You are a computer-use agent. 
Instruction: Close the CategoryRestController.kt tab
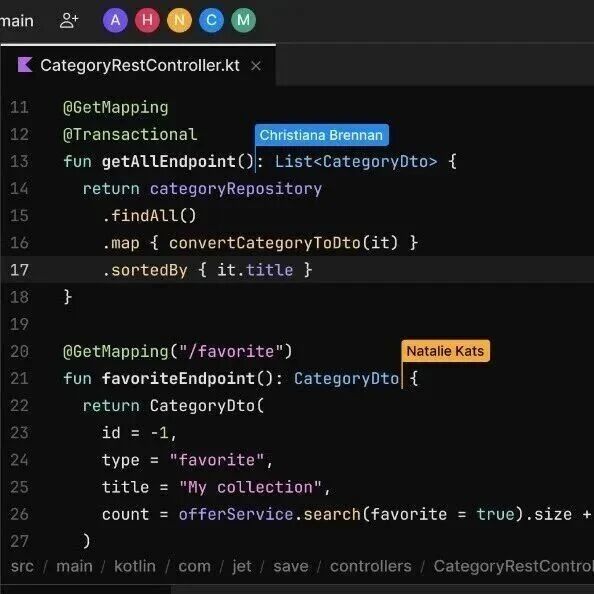point(256,66)
